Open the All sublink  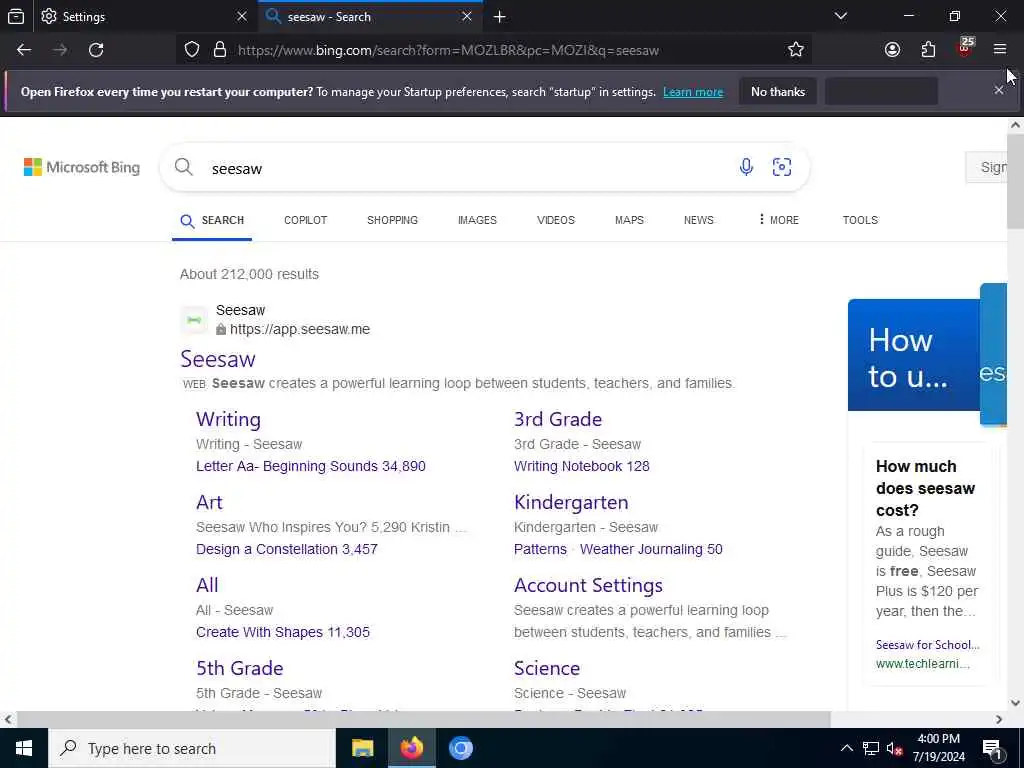click(x=207, y=585)
